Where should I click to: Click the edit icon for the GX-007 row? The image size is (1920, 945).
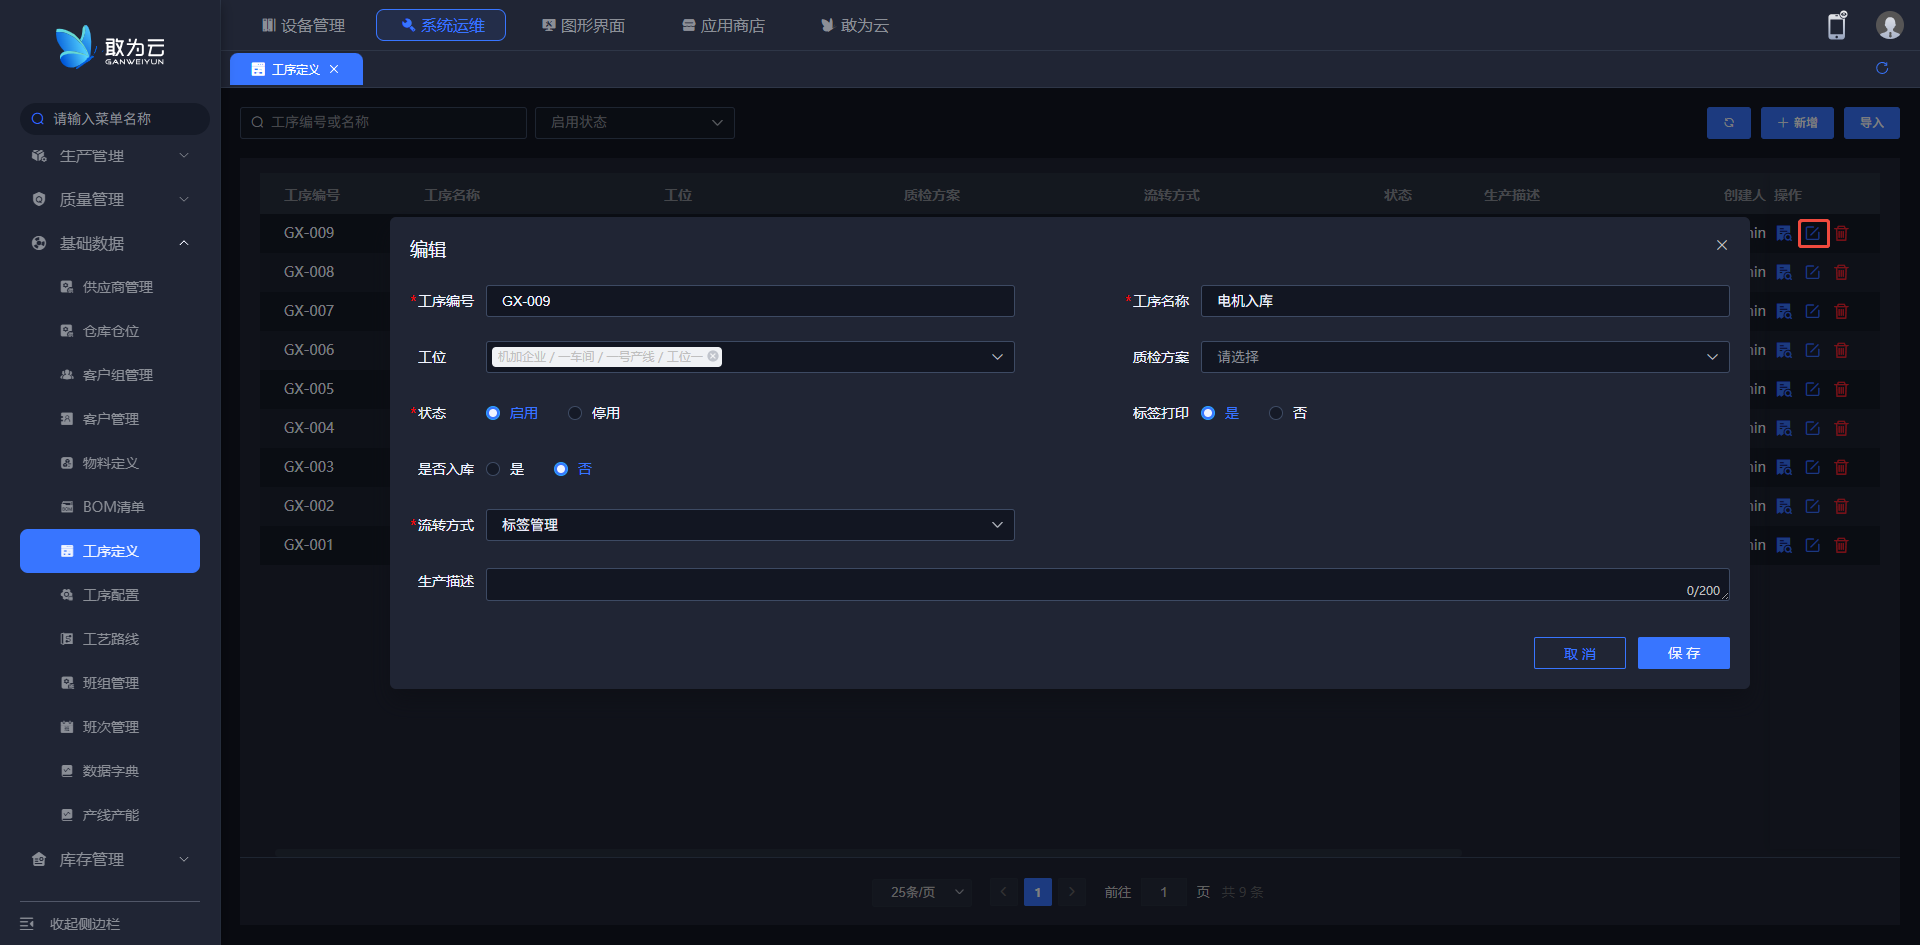pyautogui.click(x=1812, y=311)
